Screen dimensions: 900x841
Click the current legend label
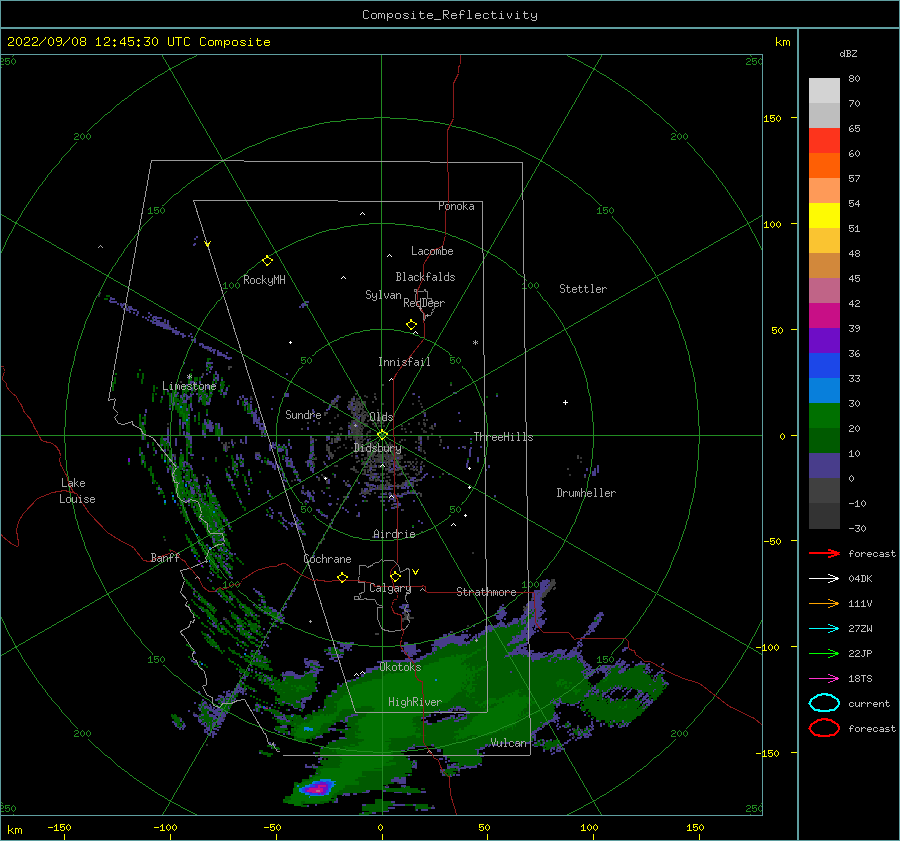coord(869,703)
